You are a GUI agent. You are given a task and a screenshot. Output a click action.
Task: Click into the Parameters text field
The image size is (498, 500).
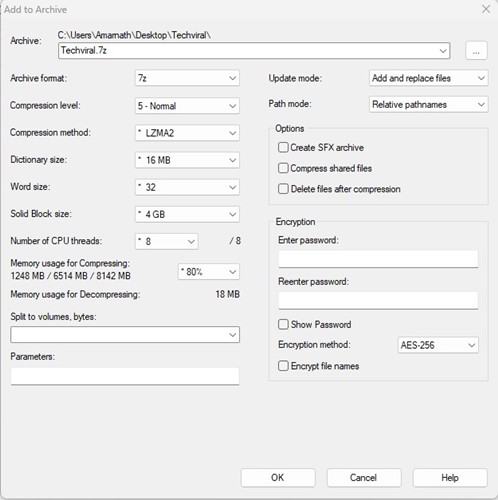125,376
